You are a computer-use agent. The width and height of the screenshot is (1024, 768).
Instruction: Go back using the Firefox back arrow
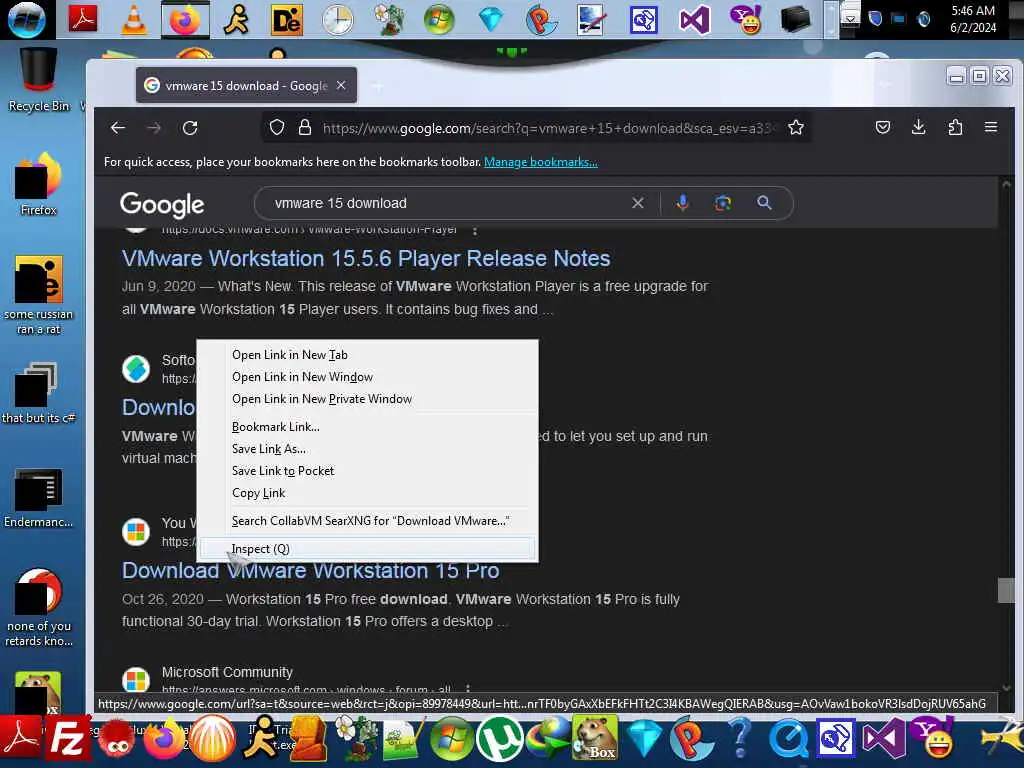point(118,128)
